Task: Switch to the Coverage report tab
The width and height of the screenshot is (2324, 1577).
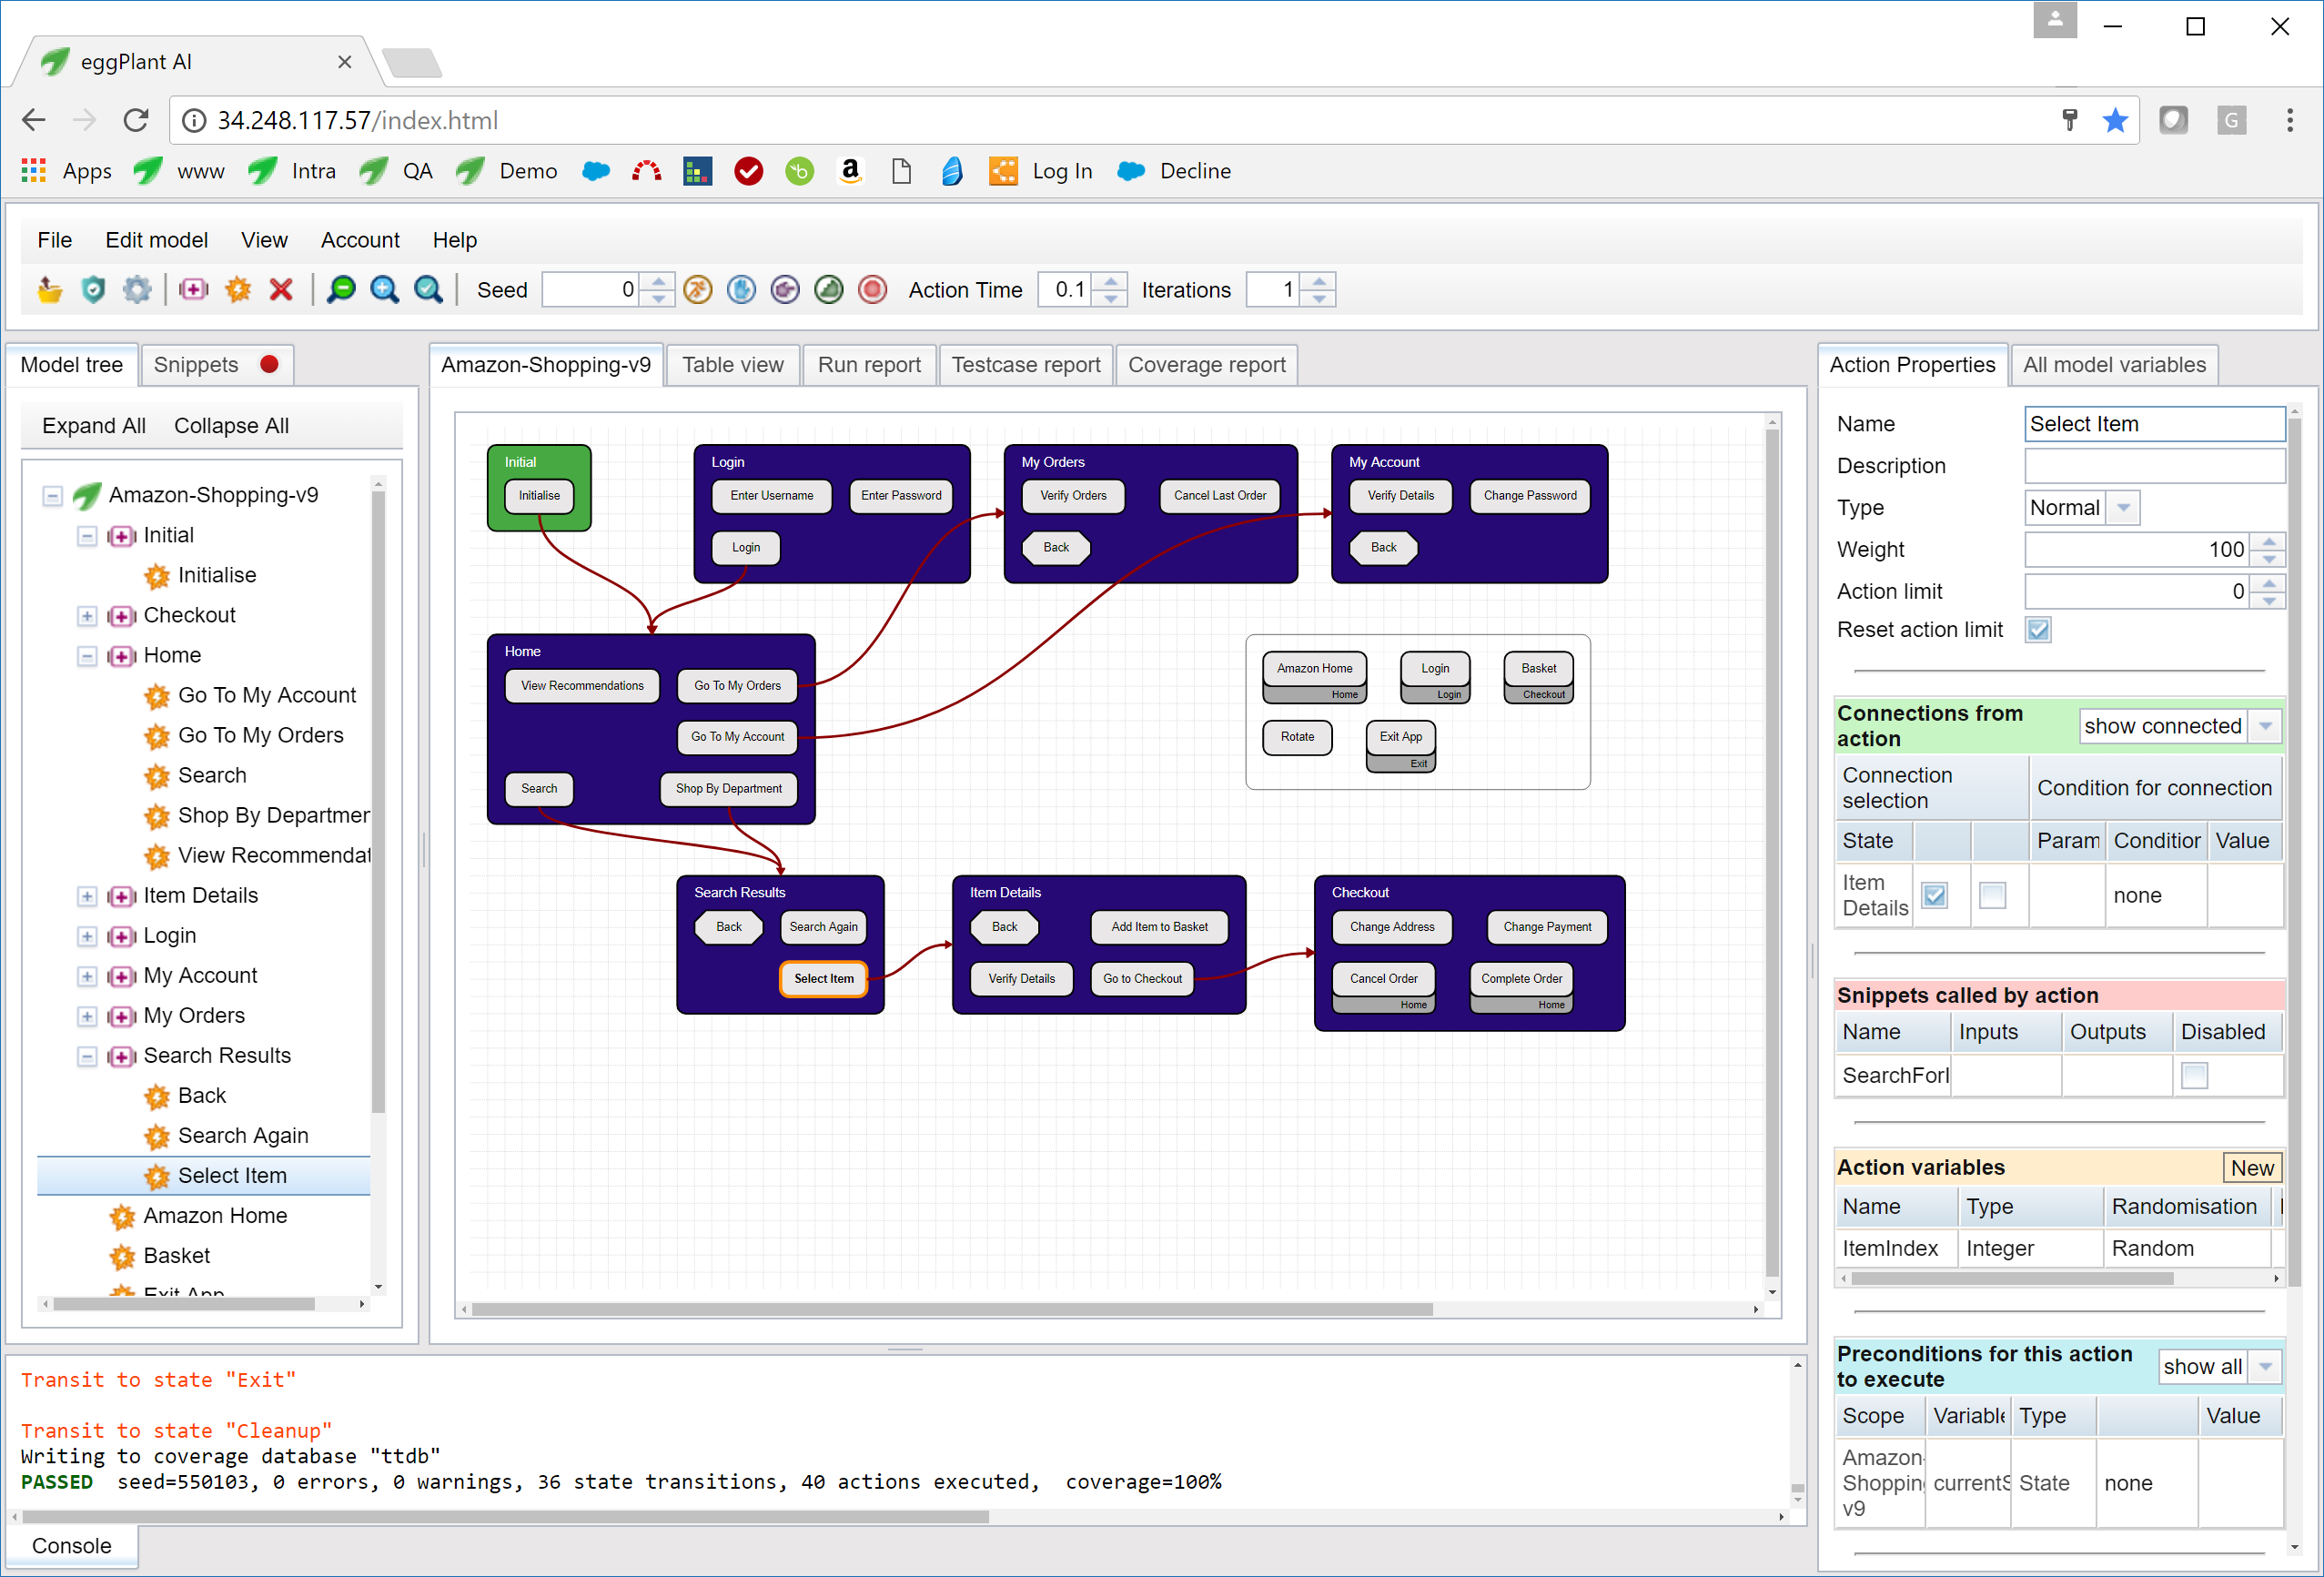Action: click(1207, 365)
